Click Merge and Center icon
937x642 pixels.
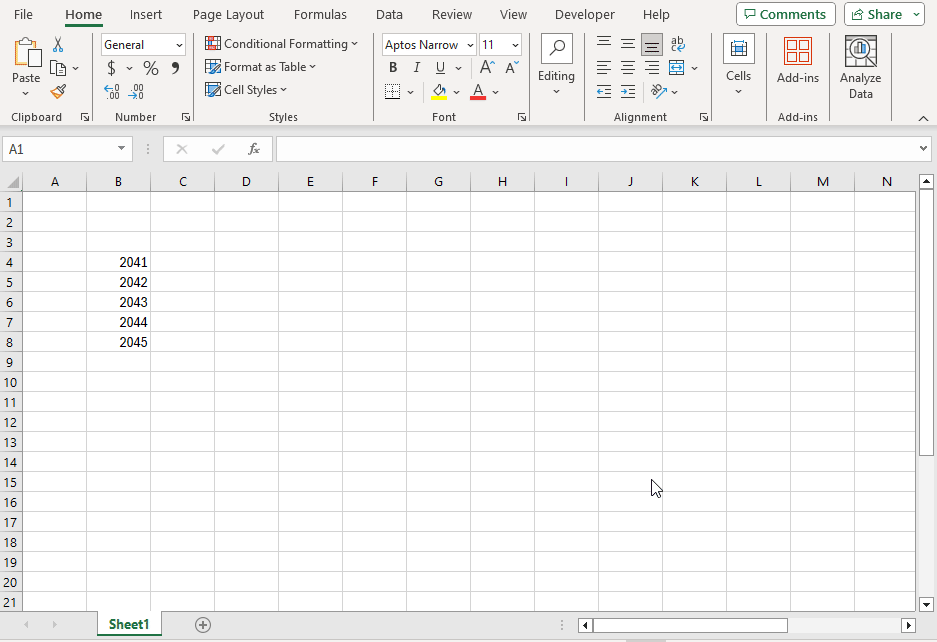point(676,68)
